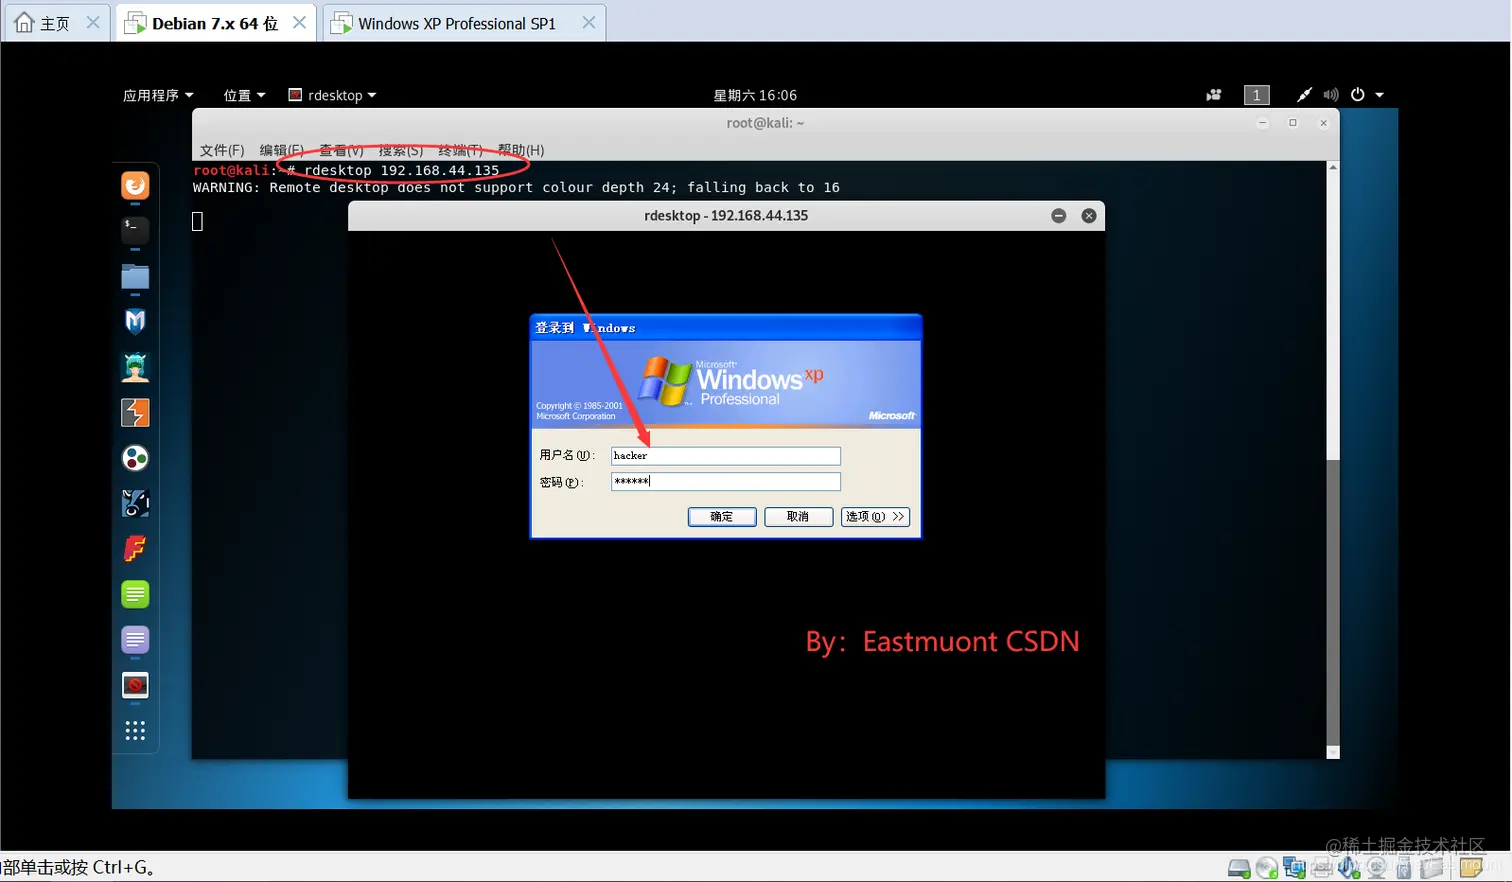This screenshot has height=882, width=1512.
Task: Click 取消 in login dialog
Action: tap(798, 516)
